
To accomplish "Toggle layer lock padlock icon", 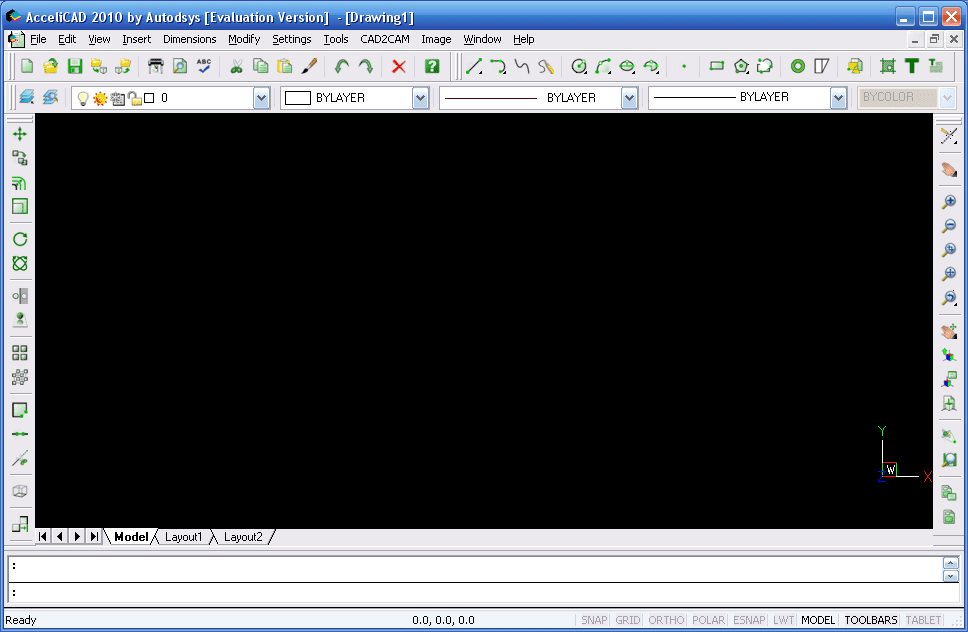I will click(x=134, y=98).
